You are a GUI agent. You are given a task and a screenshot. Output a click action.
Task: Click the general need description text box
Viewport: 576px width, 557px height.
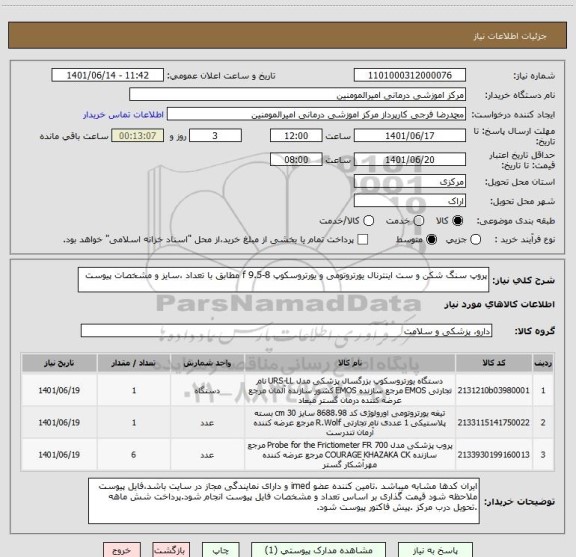coord(284,280)
